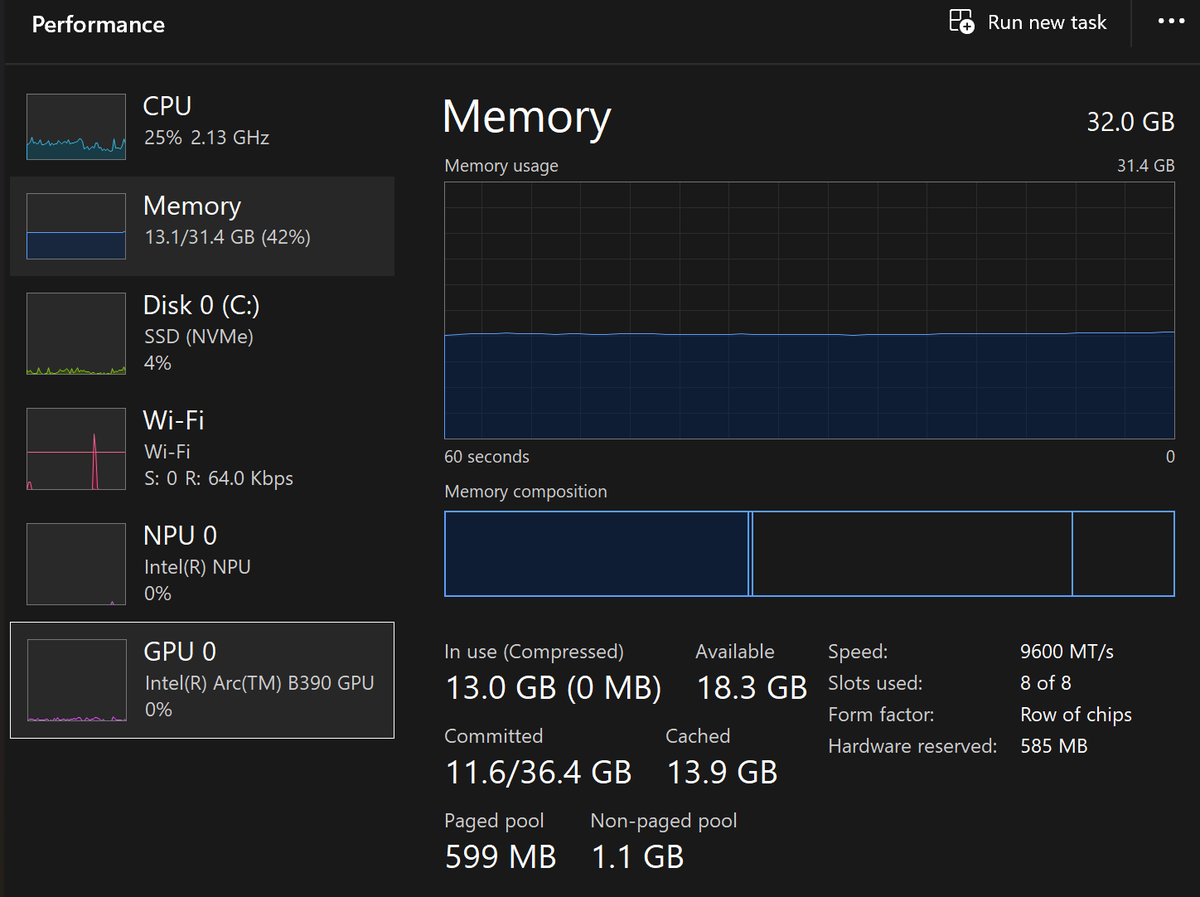Click the 60 seconds axis label

[x=487, y=457]
